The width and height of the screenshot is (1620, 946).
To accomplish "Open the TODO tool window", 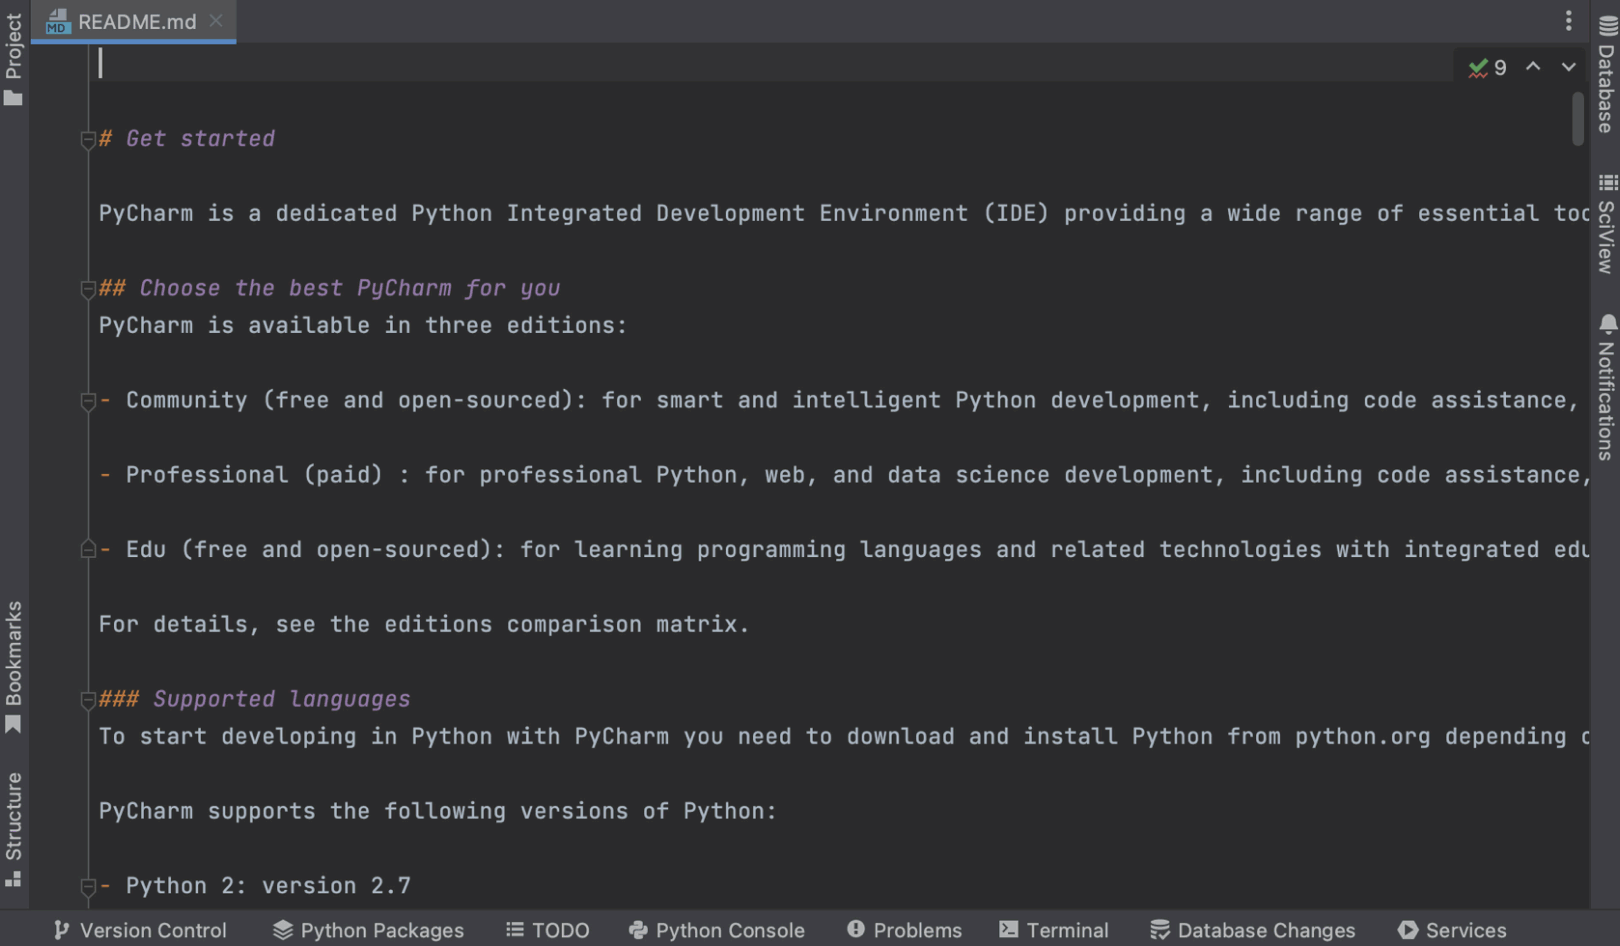I will 548,930.
